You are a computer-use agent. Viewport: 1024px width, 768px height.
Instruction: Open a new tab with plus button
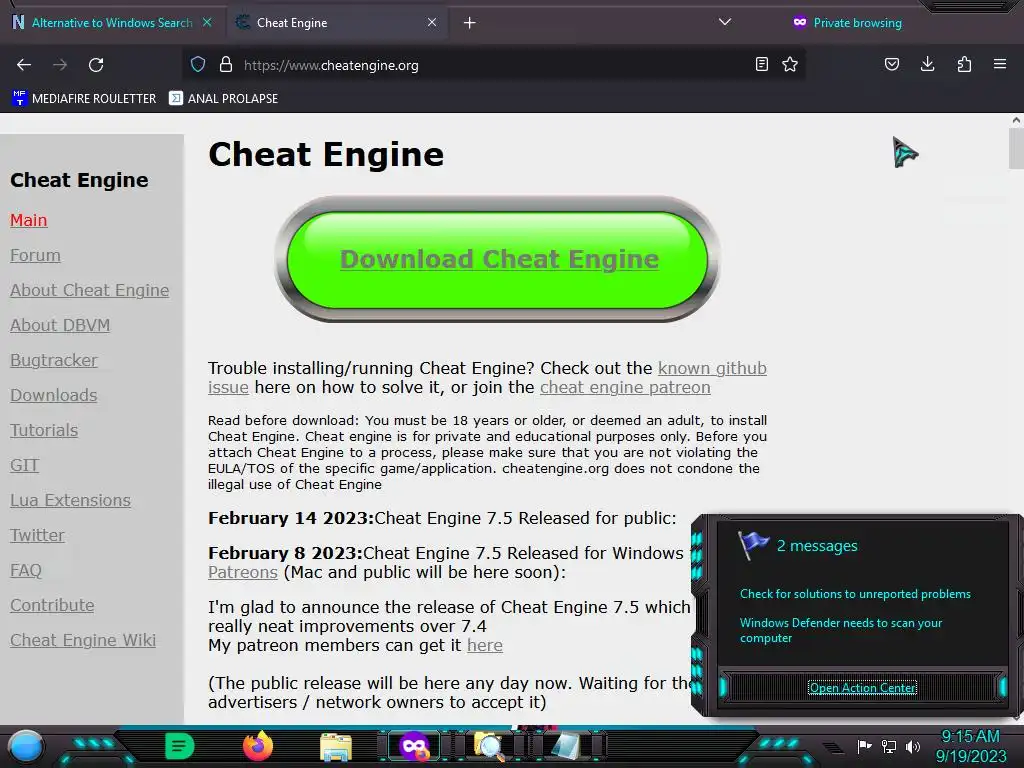470,23
